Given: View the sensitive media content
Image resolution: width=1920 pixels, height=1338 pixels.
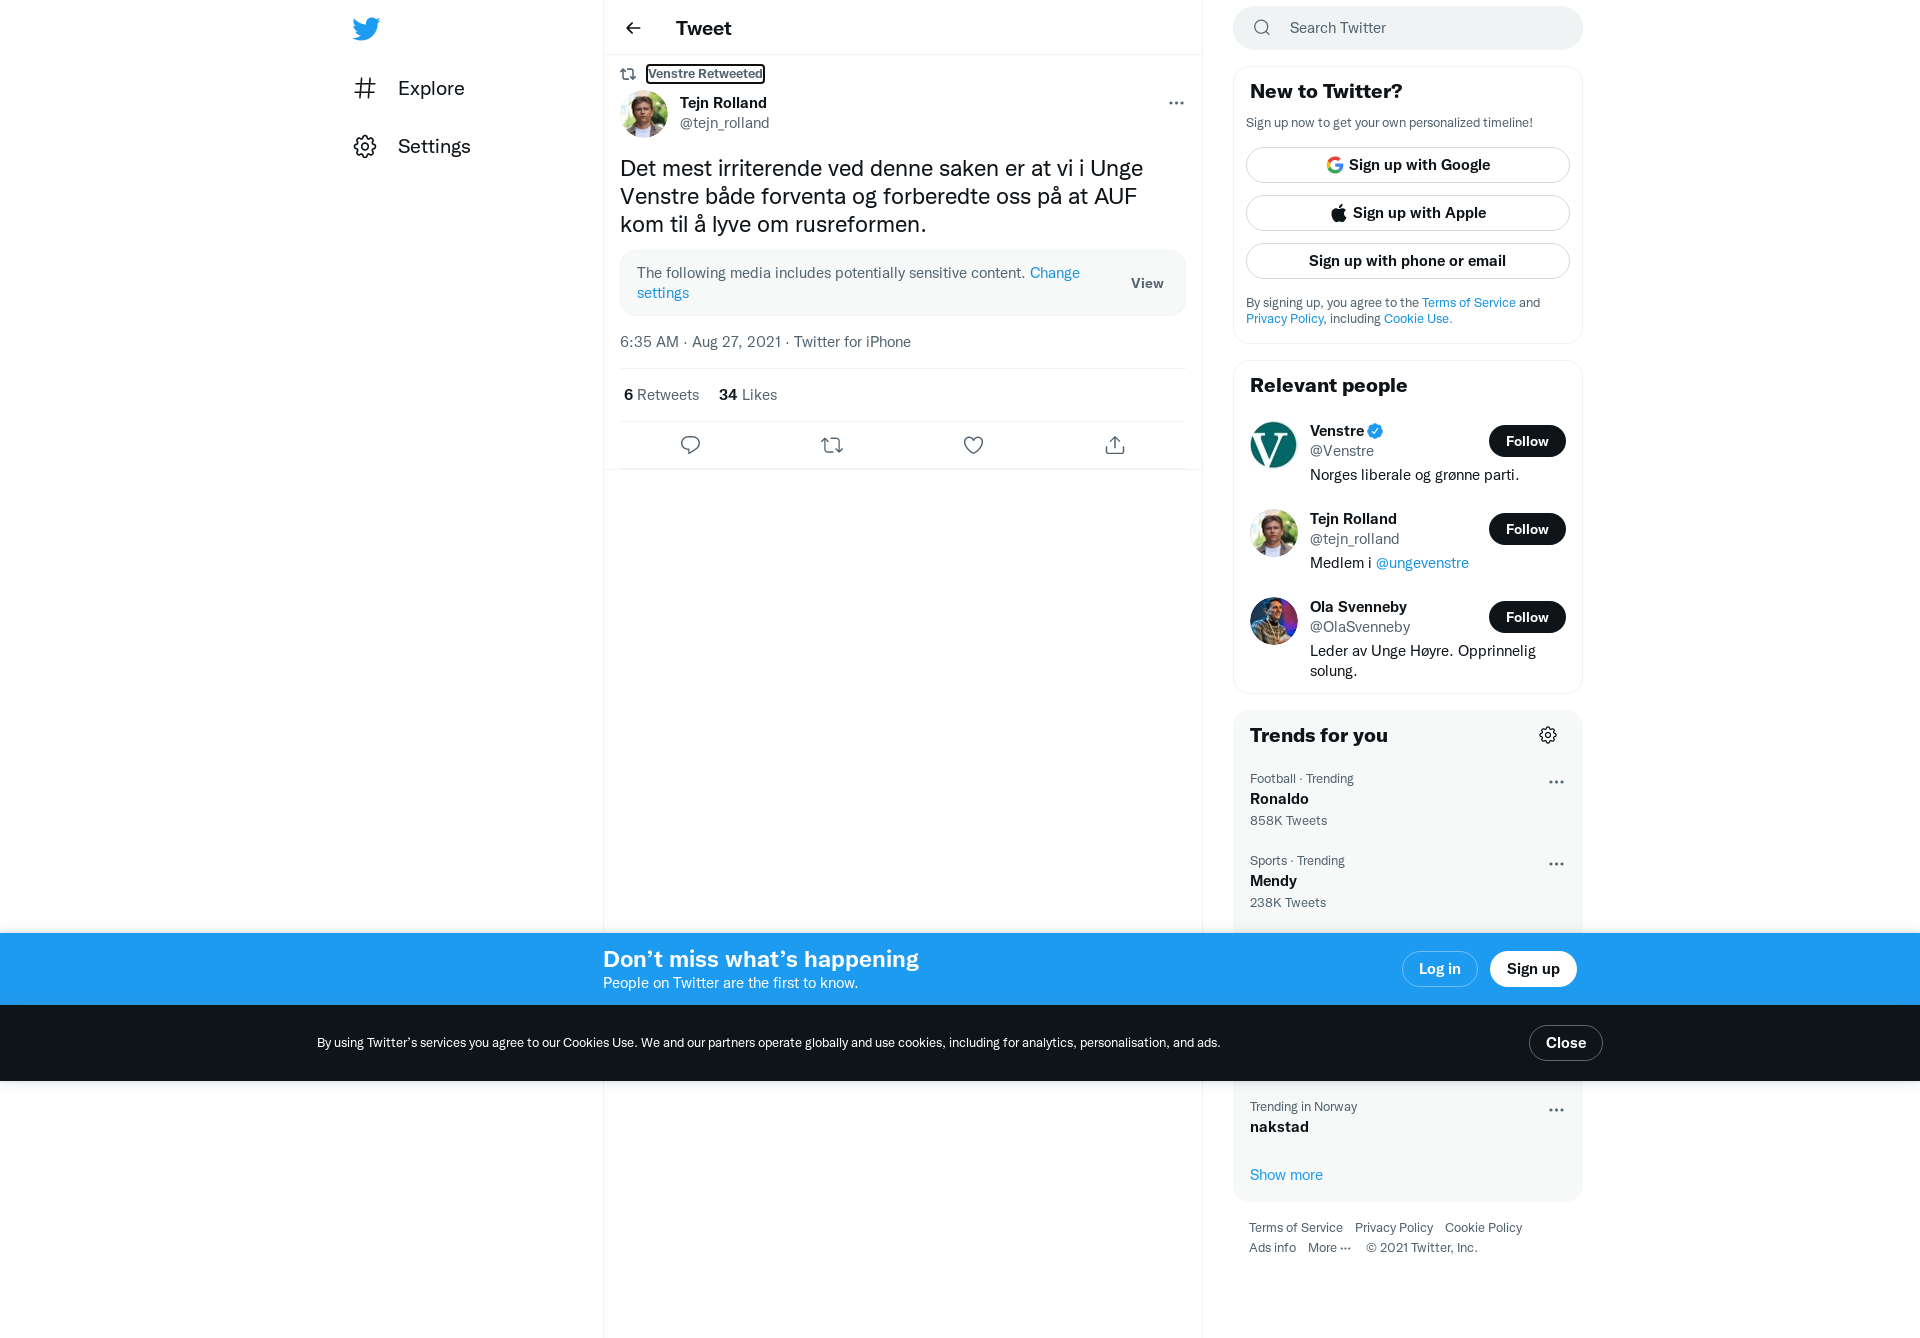Looking at the screenshot, I should 1147,283.
